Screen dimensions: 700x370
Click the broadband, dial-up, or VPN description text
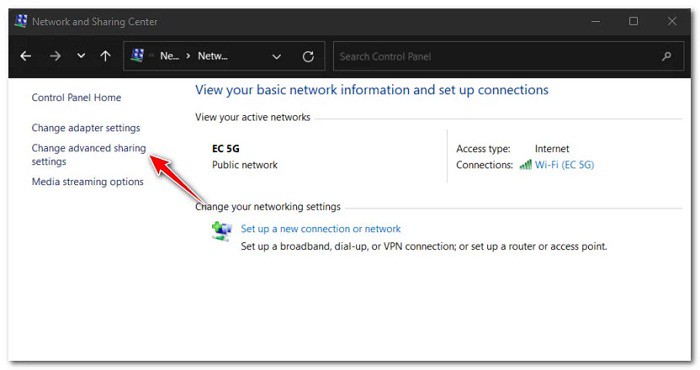point(424,246)
